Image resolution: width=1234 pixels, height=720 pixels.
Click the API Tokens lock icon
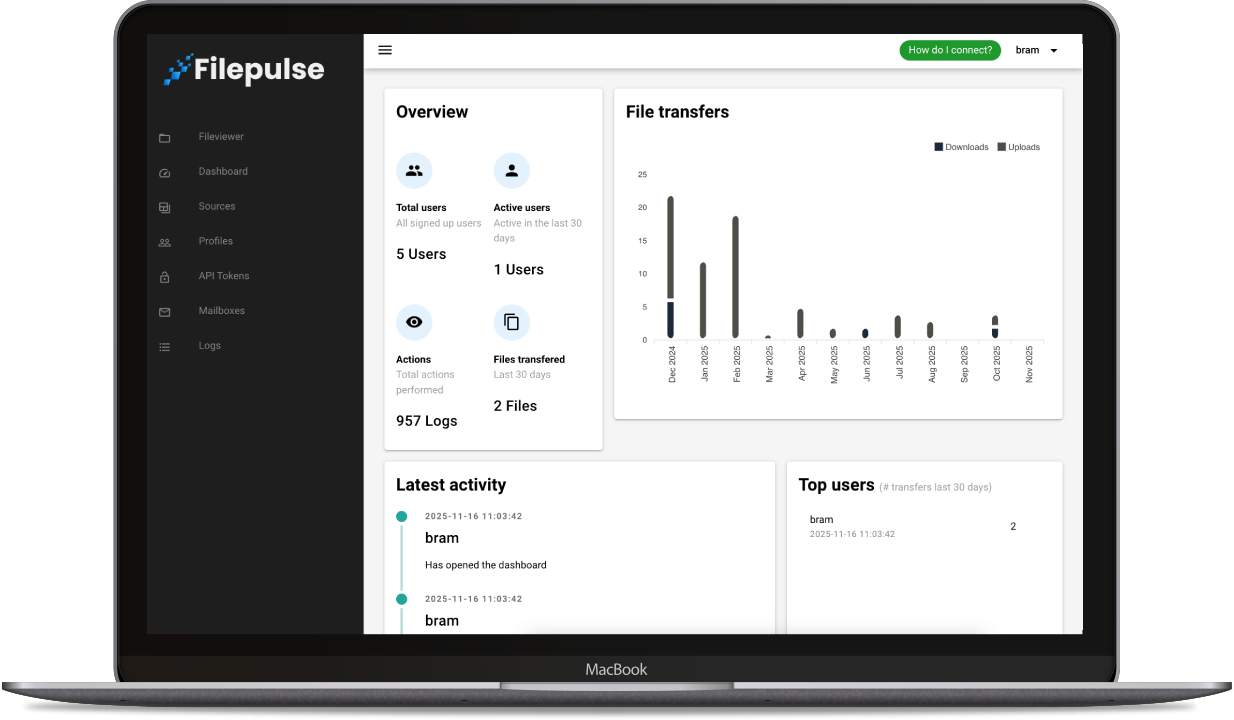coord(165,278)
